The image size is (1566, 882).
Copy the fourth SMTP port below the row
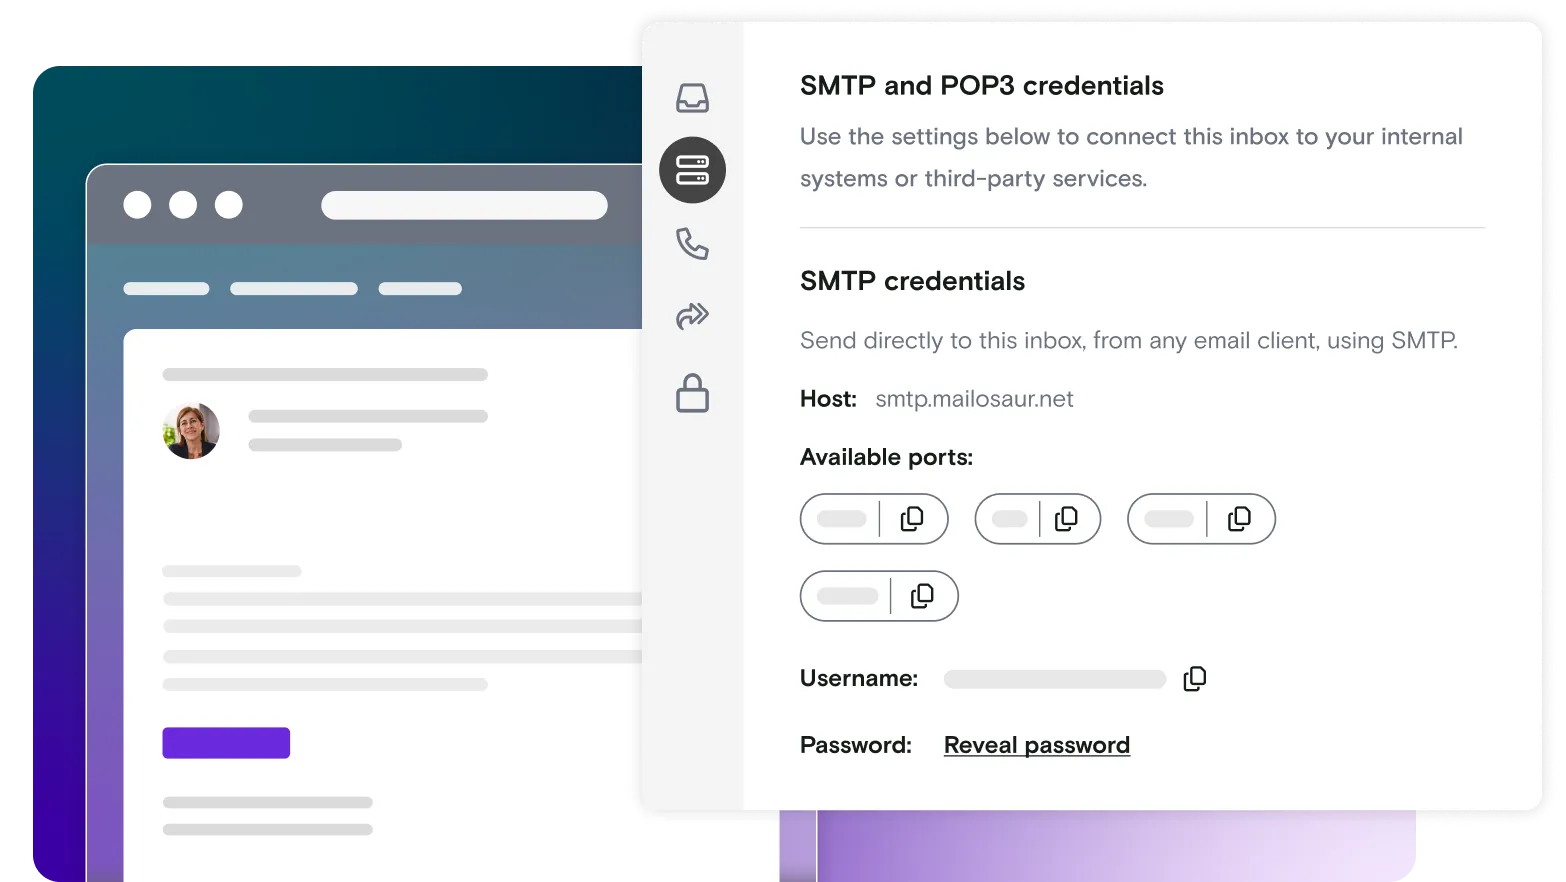922,595
